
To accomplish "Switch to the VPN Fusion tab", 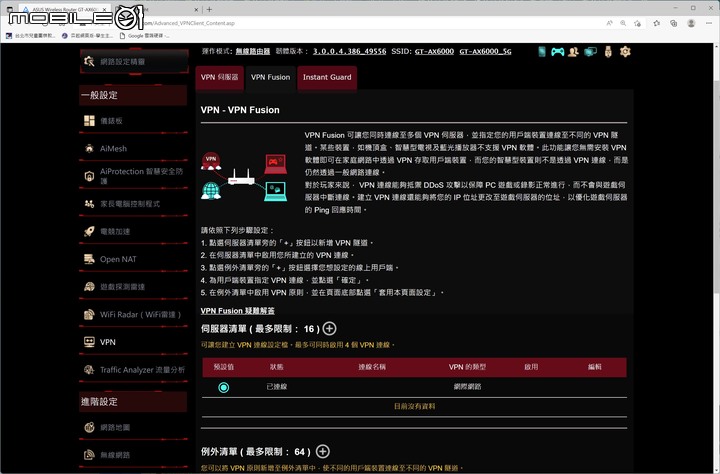I will pyautogui.click(x=270, y=78).
